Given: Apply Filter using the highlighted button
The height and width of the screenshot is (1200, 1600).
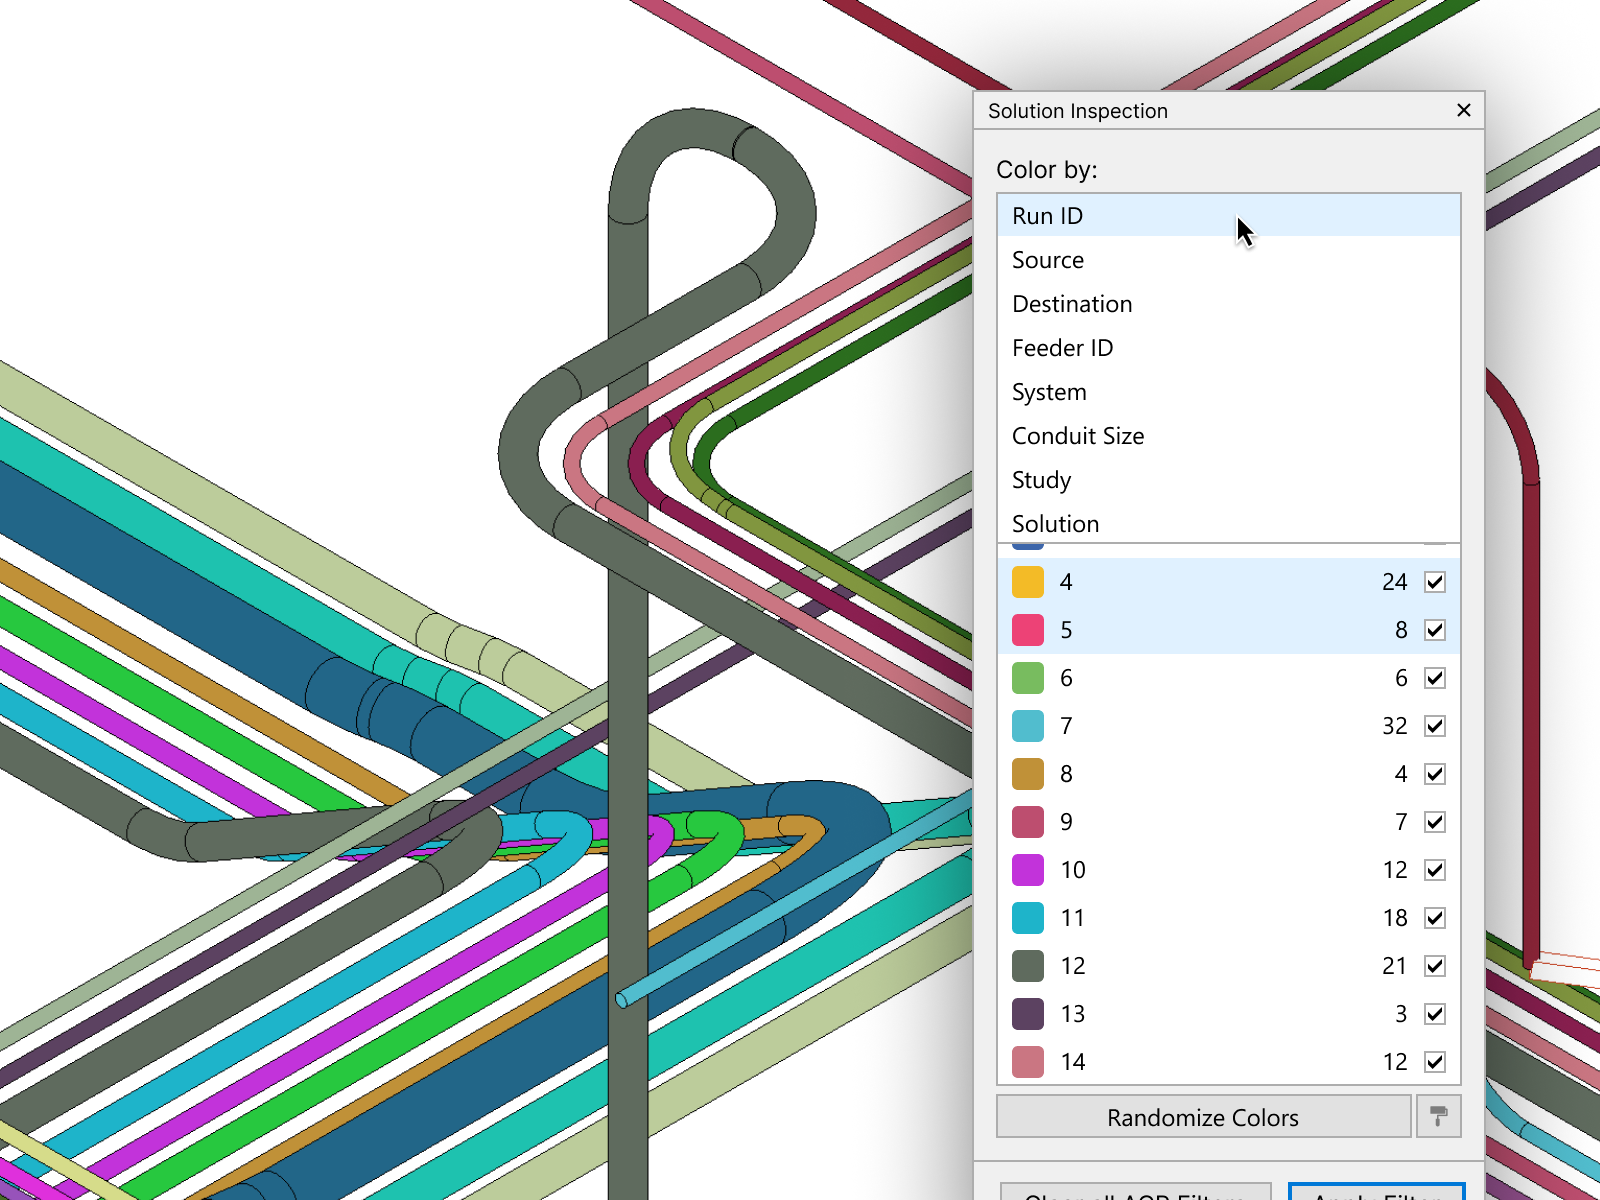Looking at the screenshot, I should click(x=1376, y=1192).
